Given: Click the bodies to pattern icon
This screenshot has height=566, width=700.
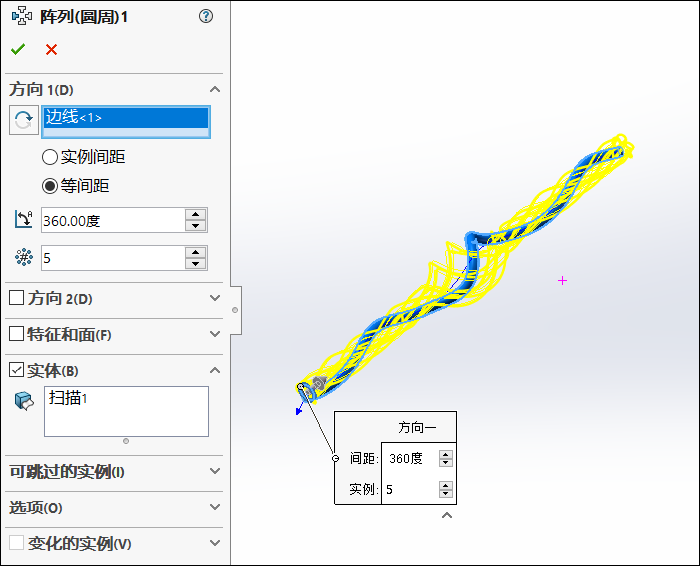Looking at the screenshot, I should click(24, 400).
